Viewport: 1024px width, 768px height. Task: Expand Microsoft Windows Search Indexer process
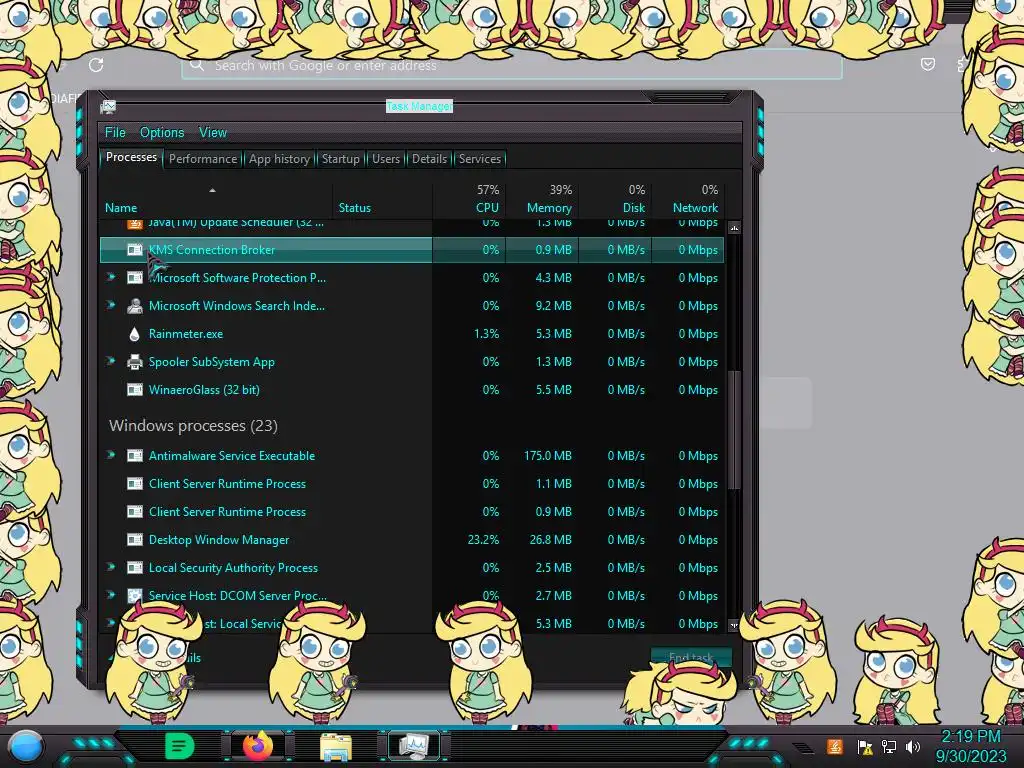pos(111,306)
